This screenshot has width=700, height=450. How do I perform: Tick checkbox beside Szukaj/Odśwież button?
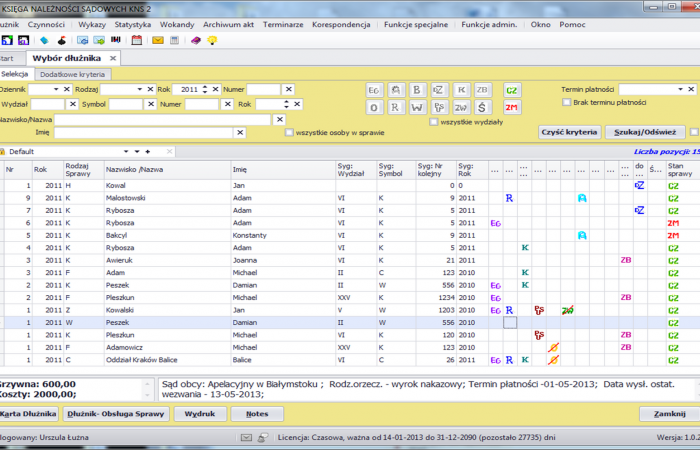tap(694, 132)
